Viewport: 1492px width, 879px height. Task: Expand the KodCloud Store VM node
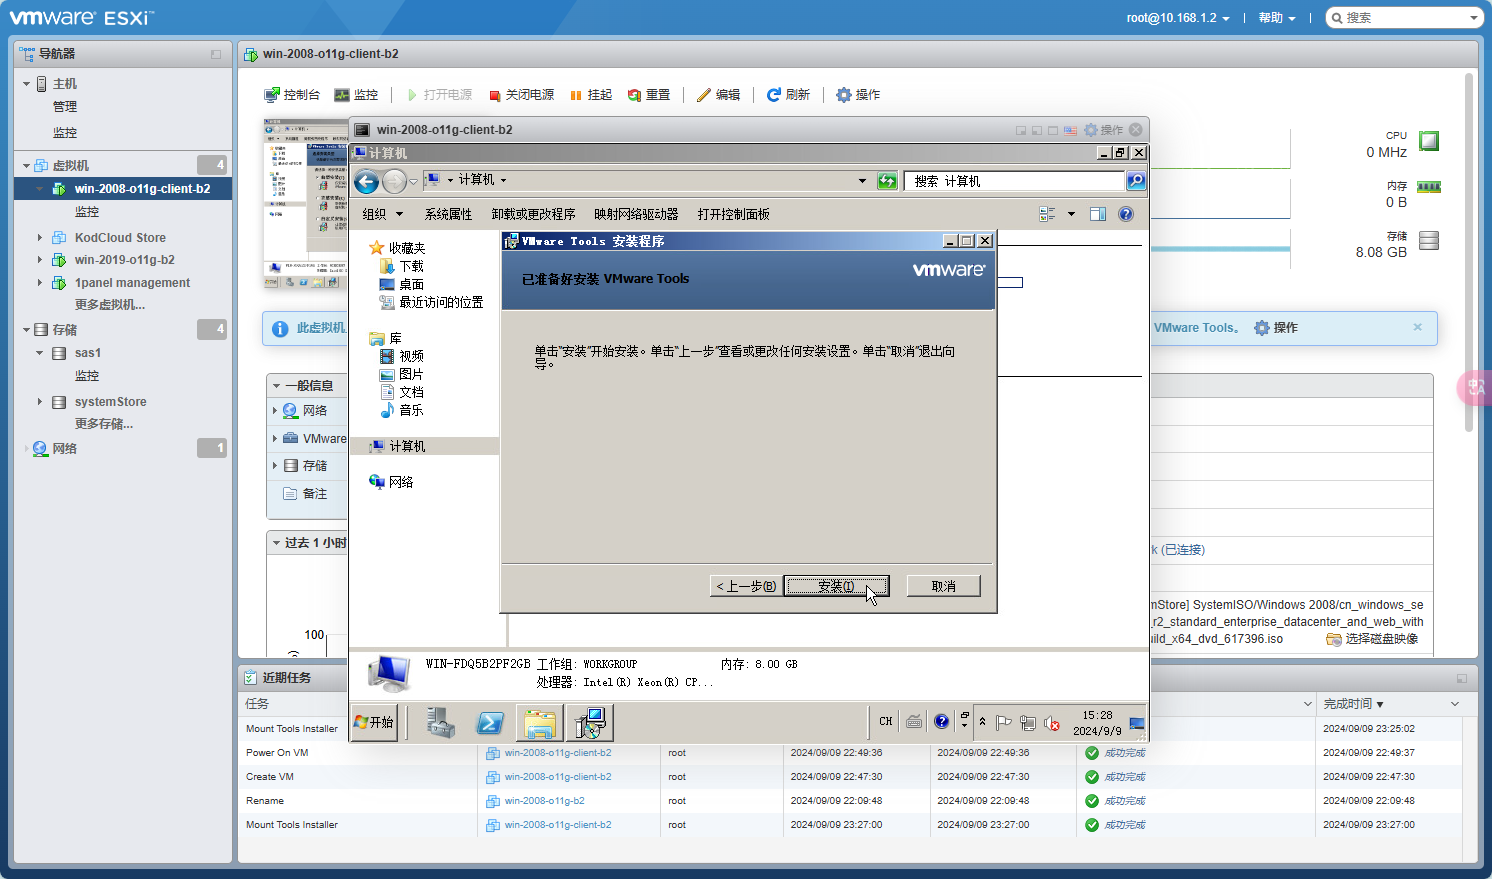coord(40,238)
